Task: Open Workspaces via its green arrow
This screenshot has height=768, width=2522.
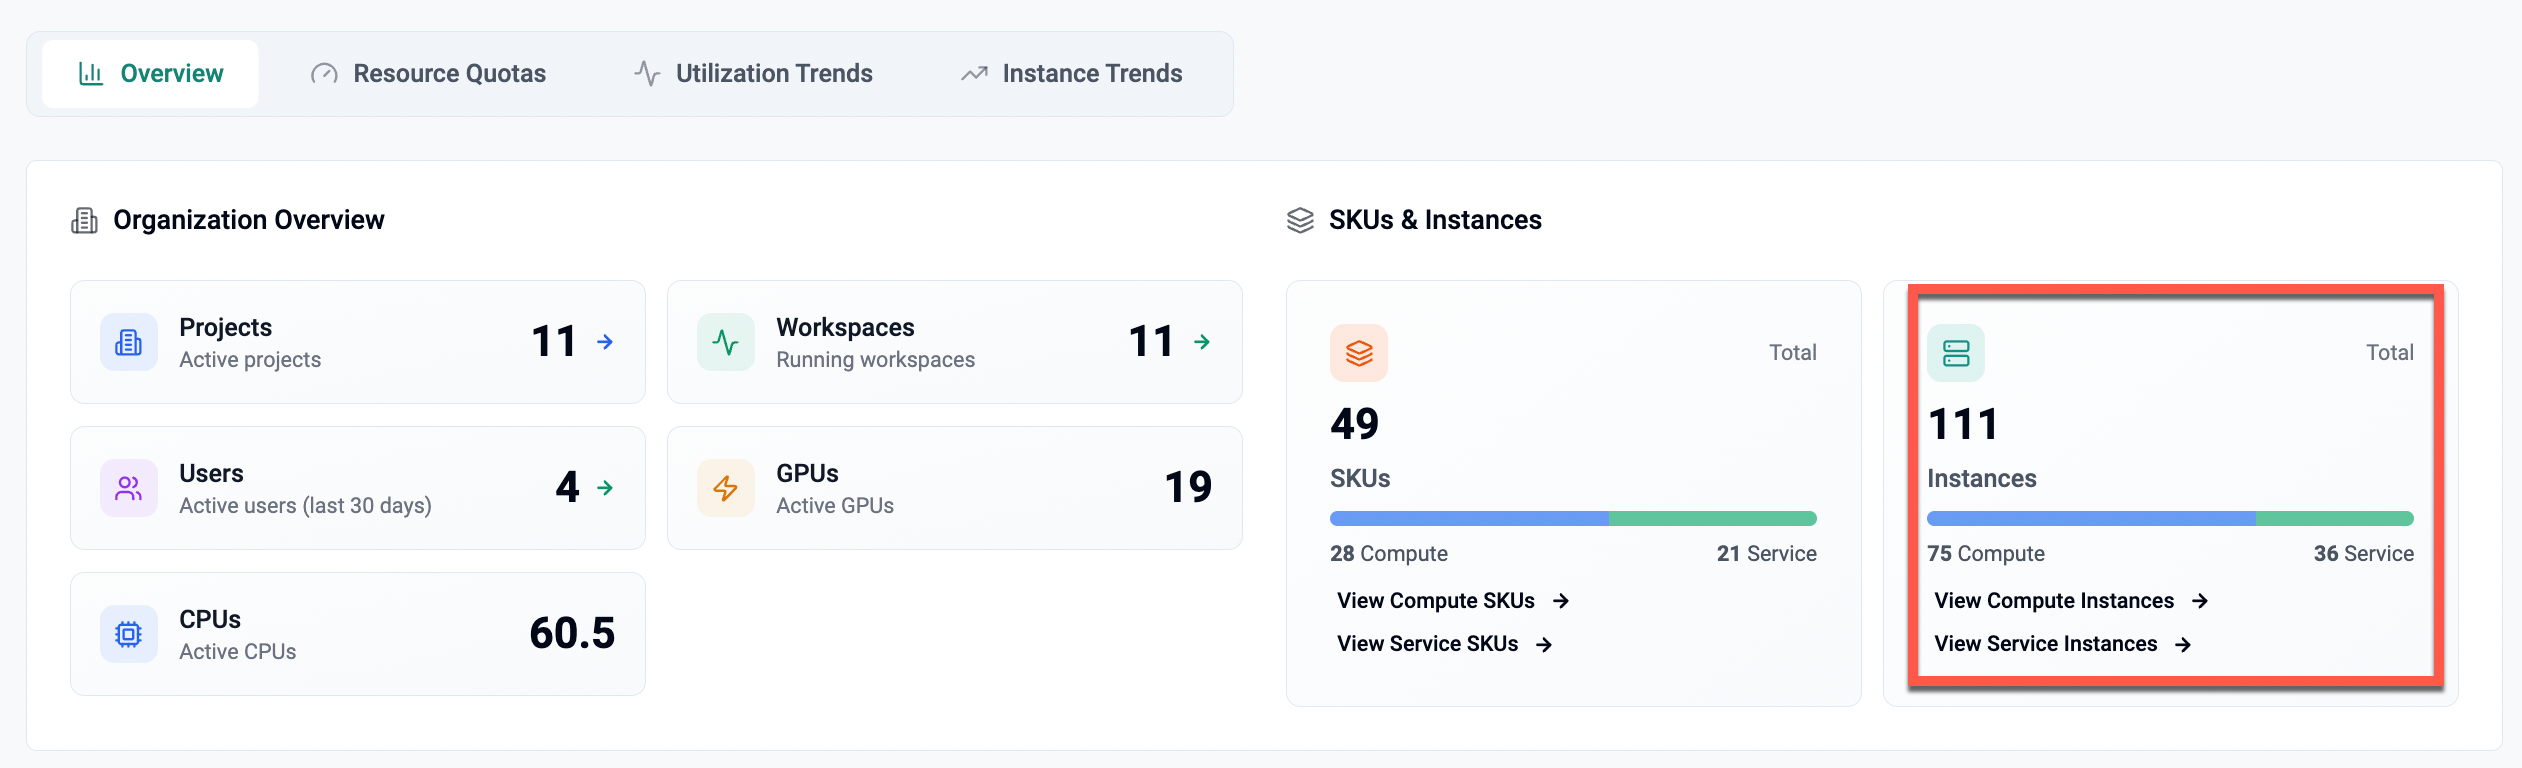Action: click(x=1202, y=342)
